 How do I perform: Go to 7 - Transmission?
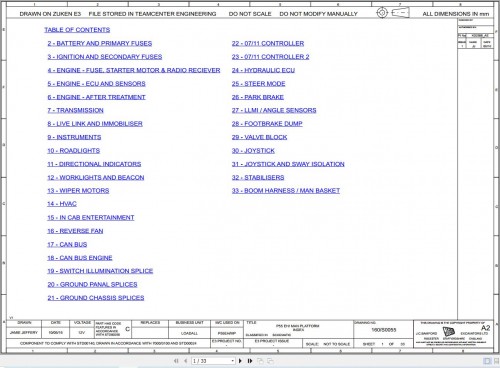coord(75,110)
